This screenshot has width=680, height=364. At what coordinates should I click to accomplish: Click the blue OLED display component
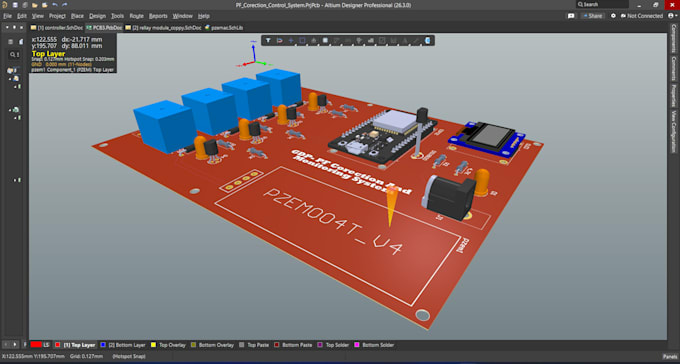click(487, 138)
